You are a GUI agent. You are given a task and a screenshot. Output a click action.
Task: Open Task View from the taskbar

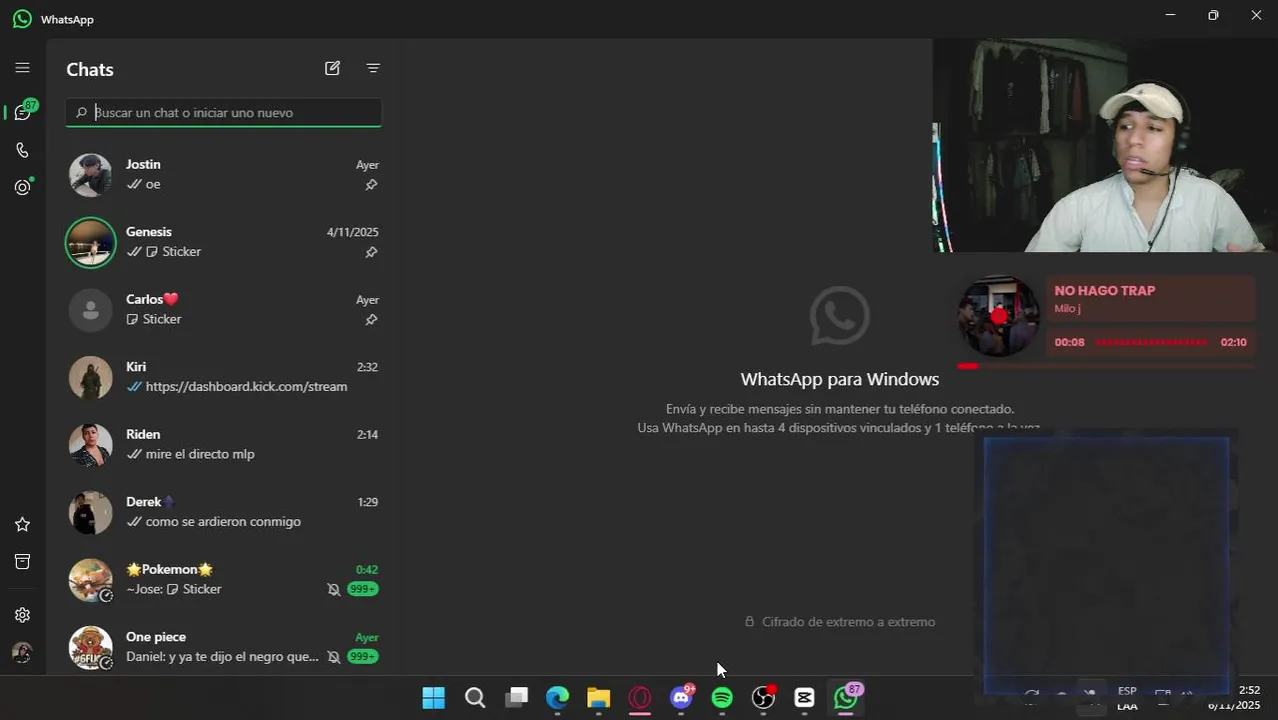[x=516, y=698]
